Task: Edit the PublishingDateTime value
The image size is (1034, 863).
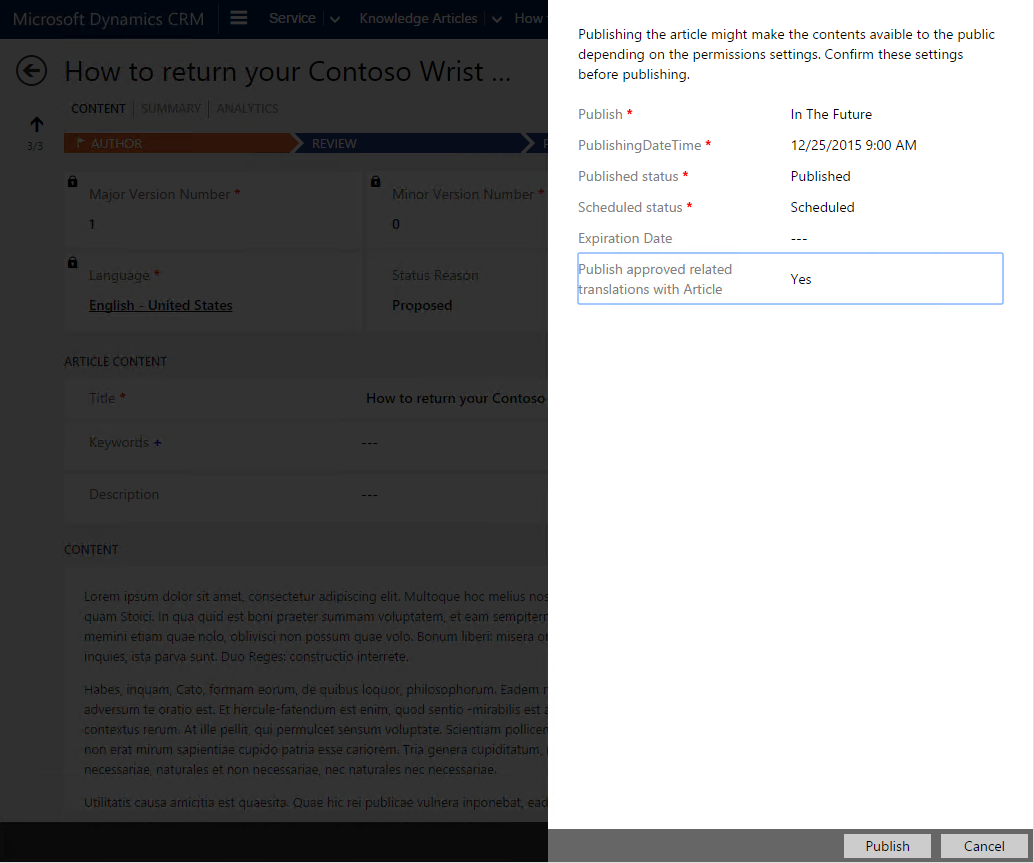Action: (x=853, y=145)
